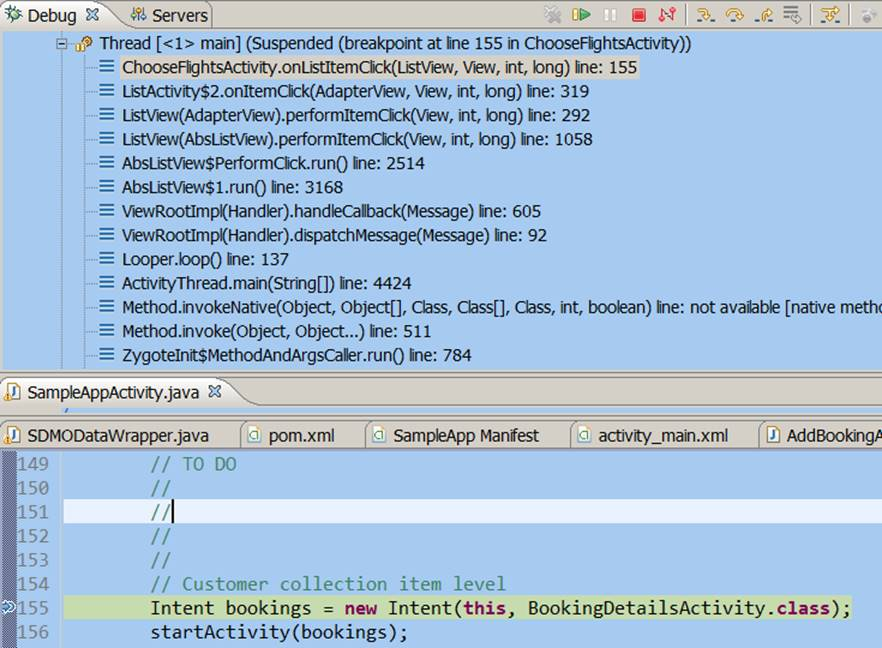Switch to the Servers tab
The image size is (882, 648).
click(x=169, y=15)
